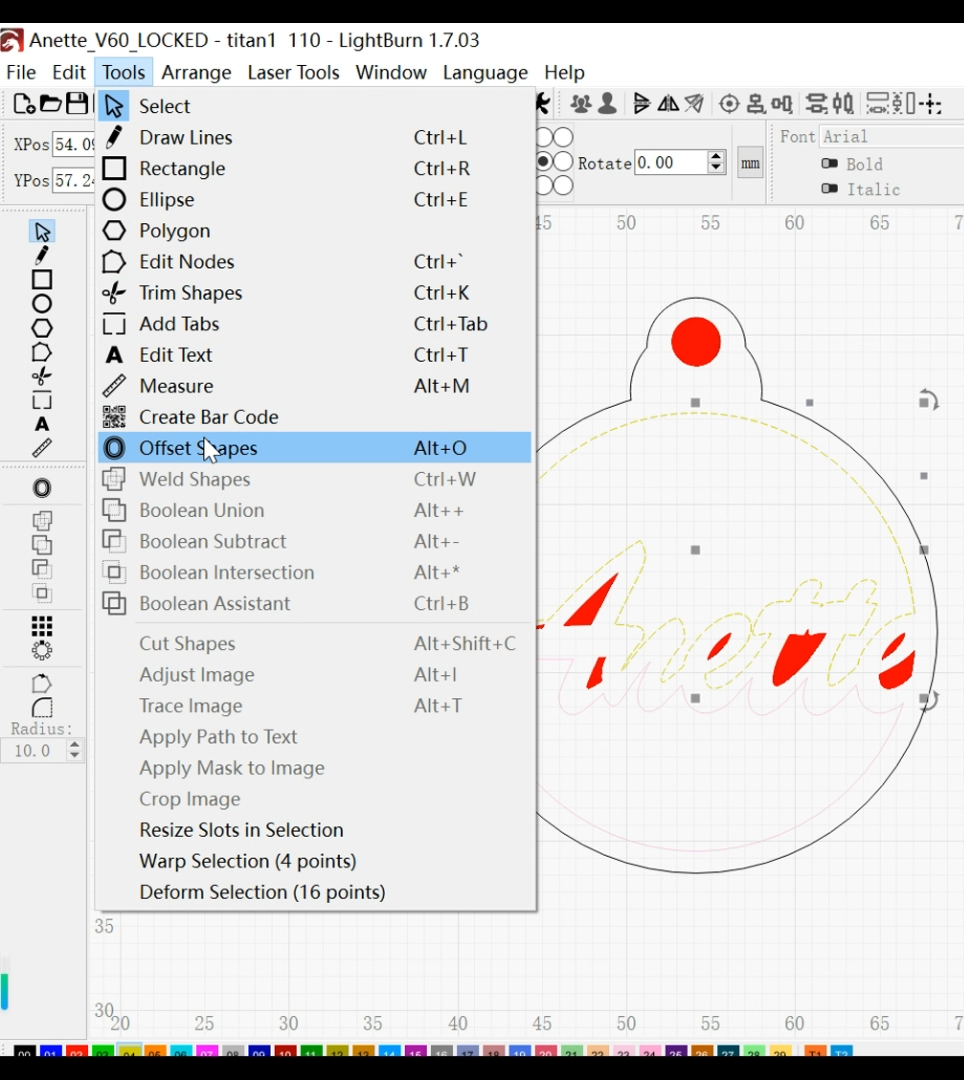Click the XPos input field
The width and height of the screenshot is (964, 1080).
[72, 145]
